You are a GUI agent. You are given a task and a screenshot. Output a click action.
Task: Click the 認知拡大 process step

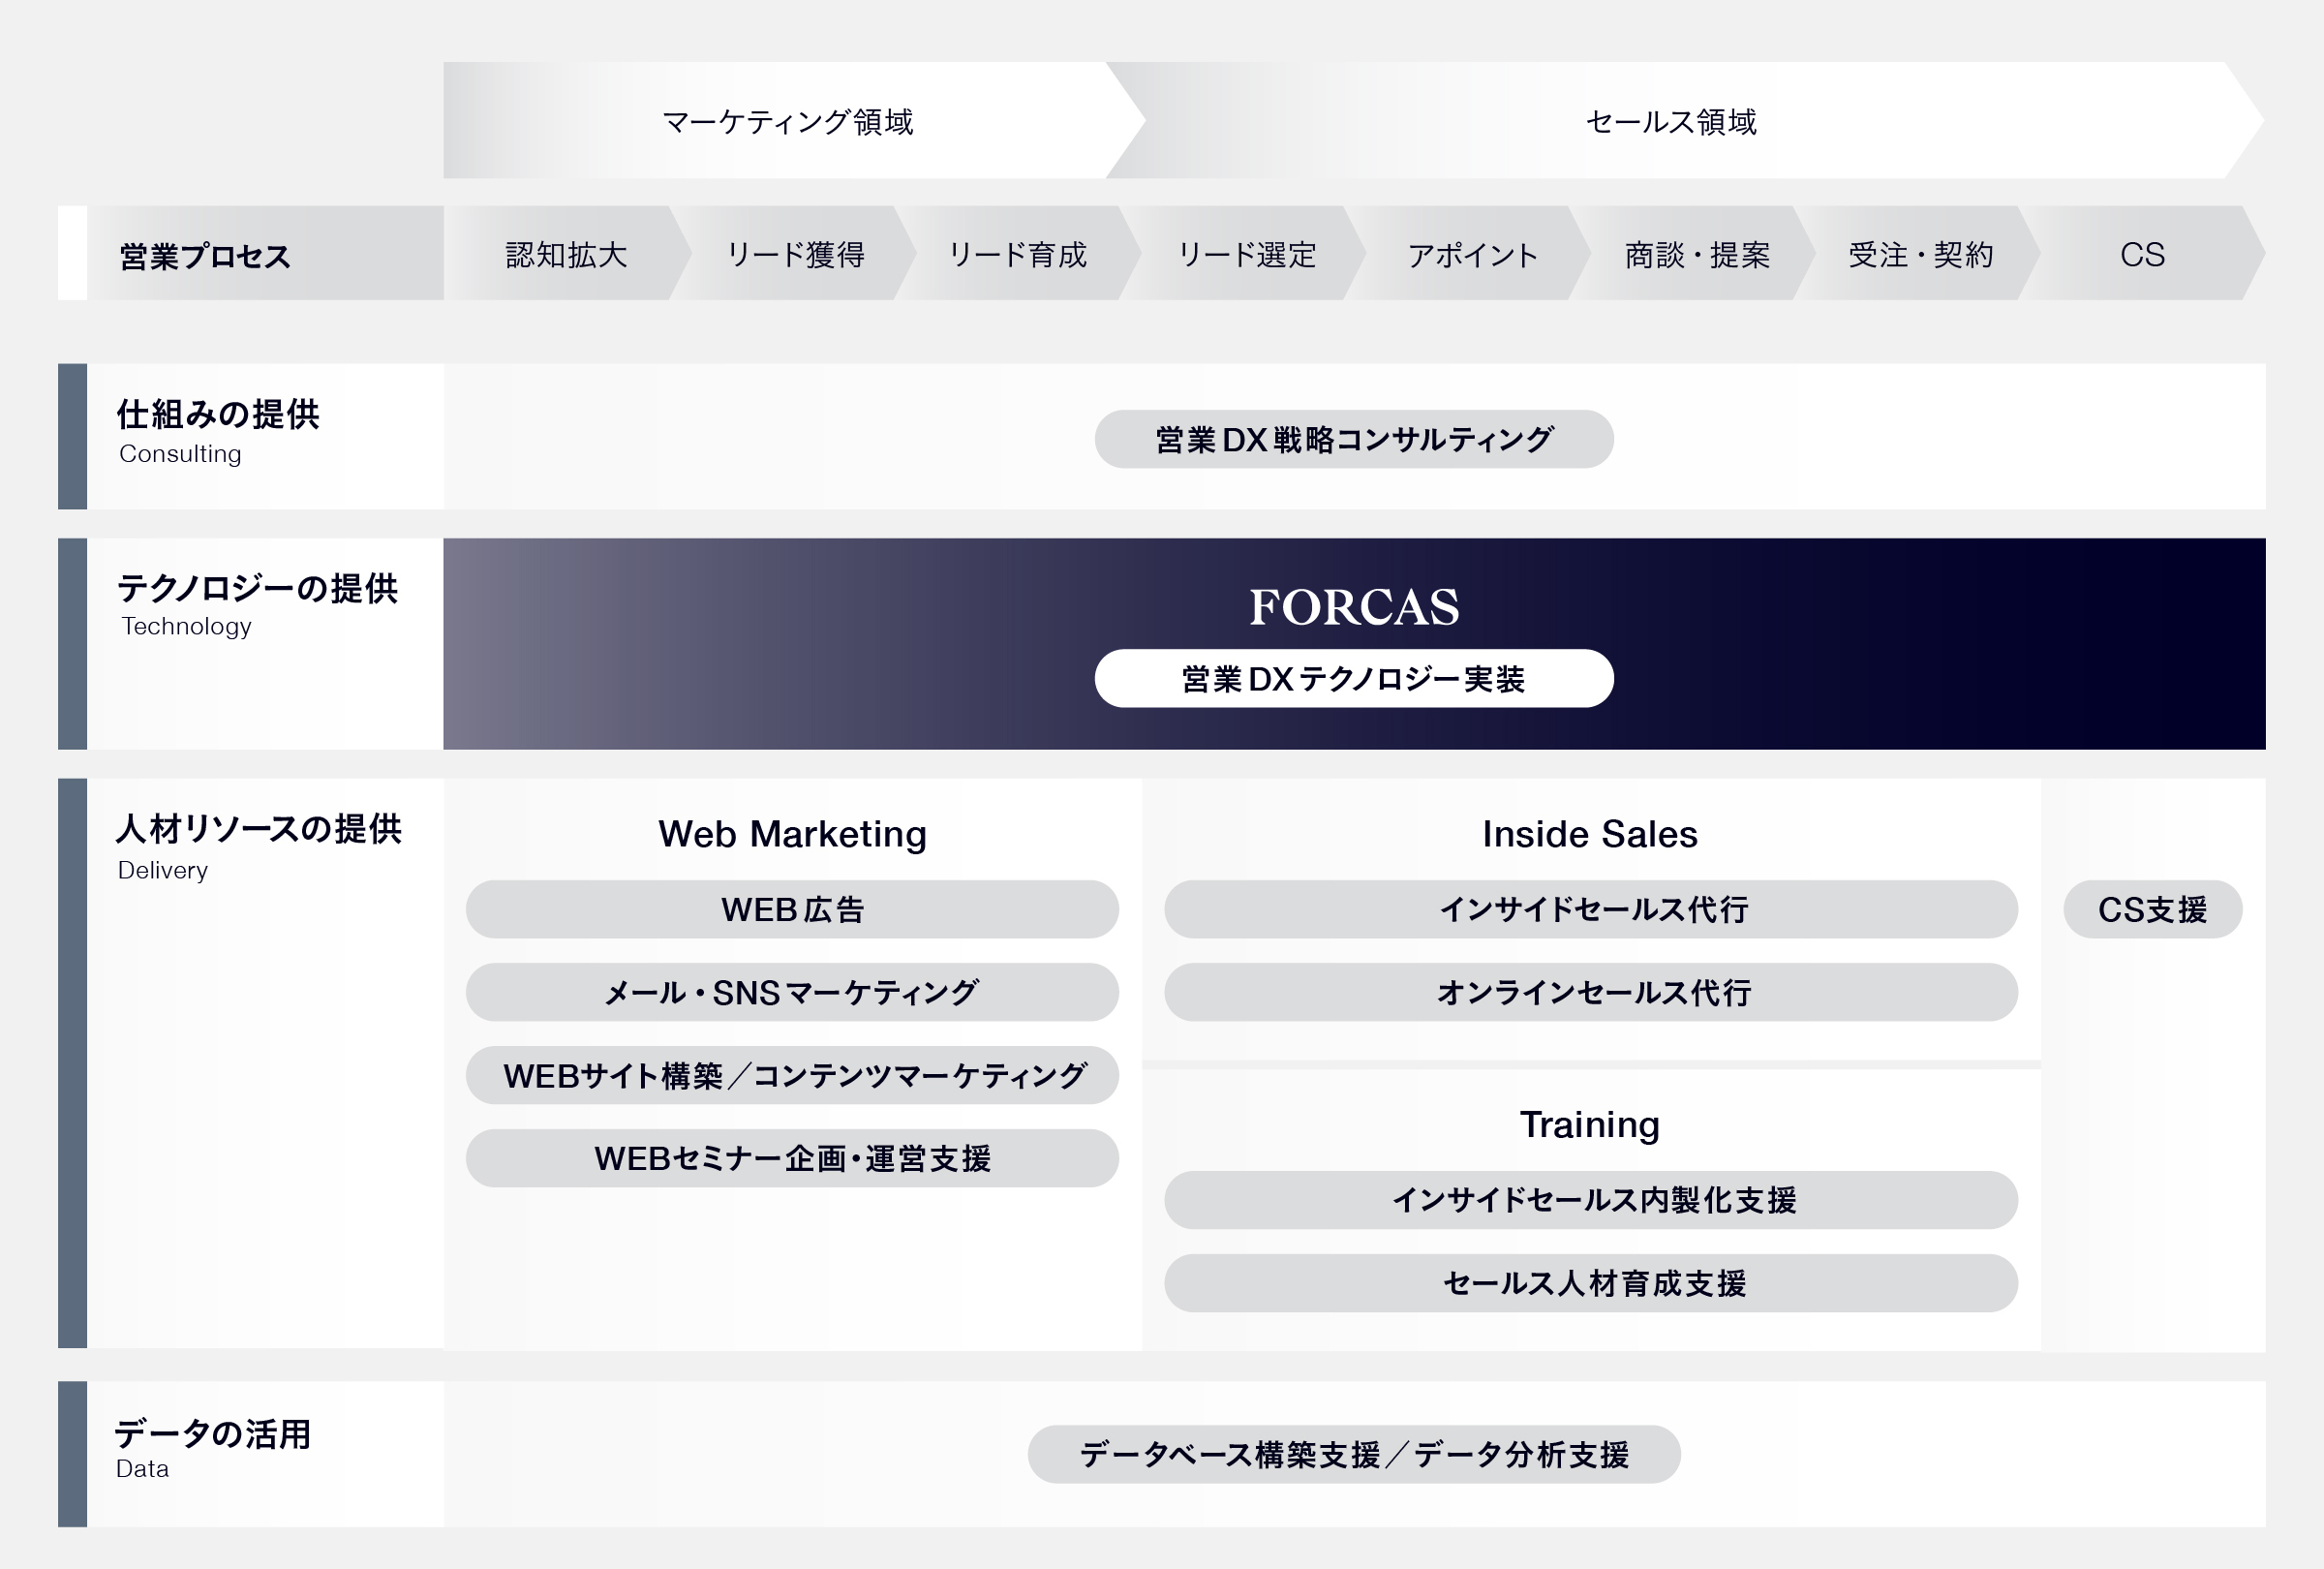(566, 254)
